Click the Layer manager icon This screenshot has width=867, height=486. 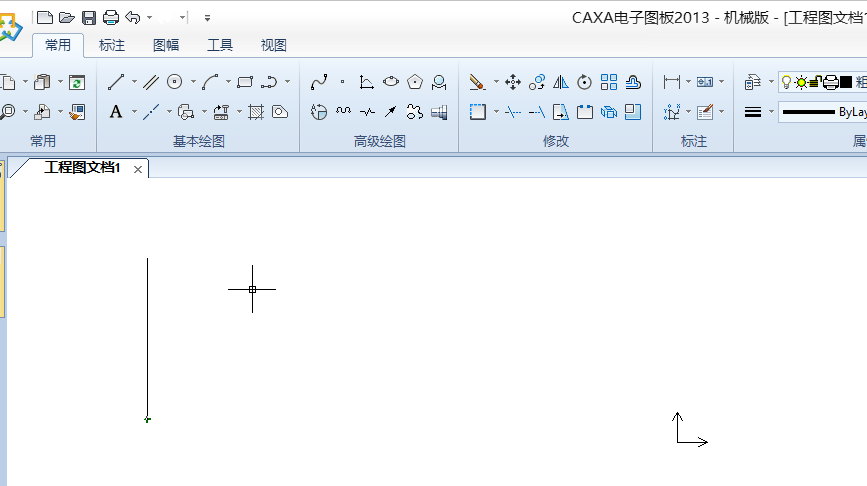[x=753, y=82]
